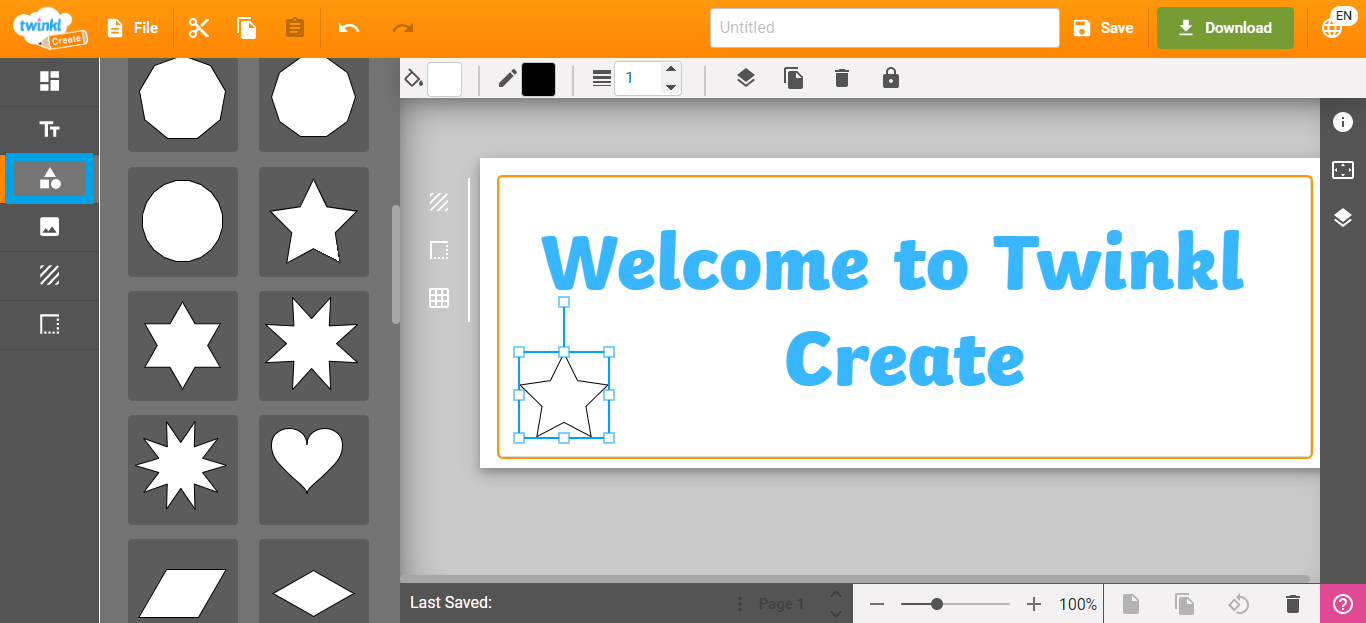The image size is (1366, 623).
Task: Add the circle shape
Action: 183,222
